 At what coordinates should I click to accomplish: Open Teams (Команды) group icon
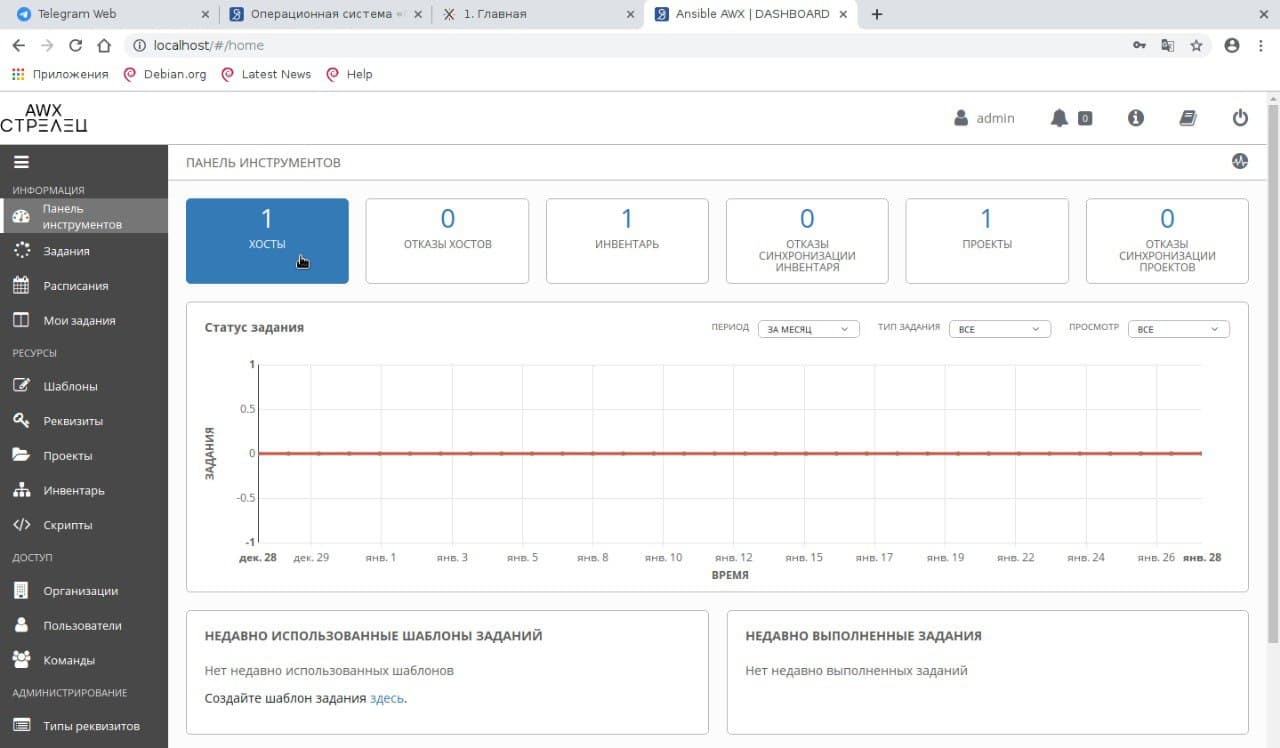pos(21,660)
